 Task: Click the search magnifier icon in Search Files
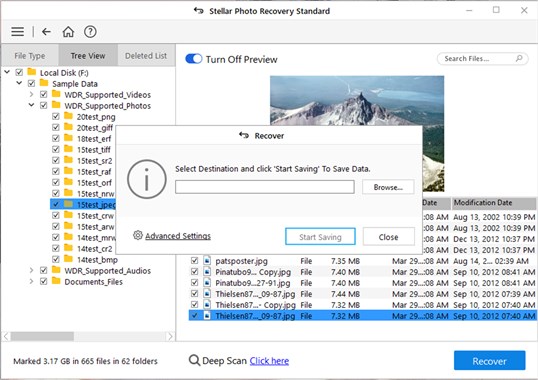point(519,58)
